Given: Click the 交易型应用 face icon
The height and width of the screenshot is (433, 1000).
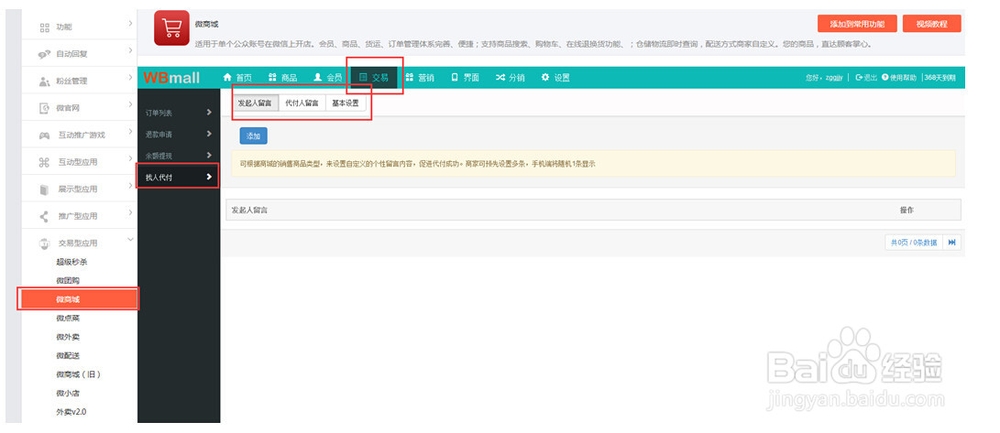Looking at the screenshot, I should click(x=44, y=243).
